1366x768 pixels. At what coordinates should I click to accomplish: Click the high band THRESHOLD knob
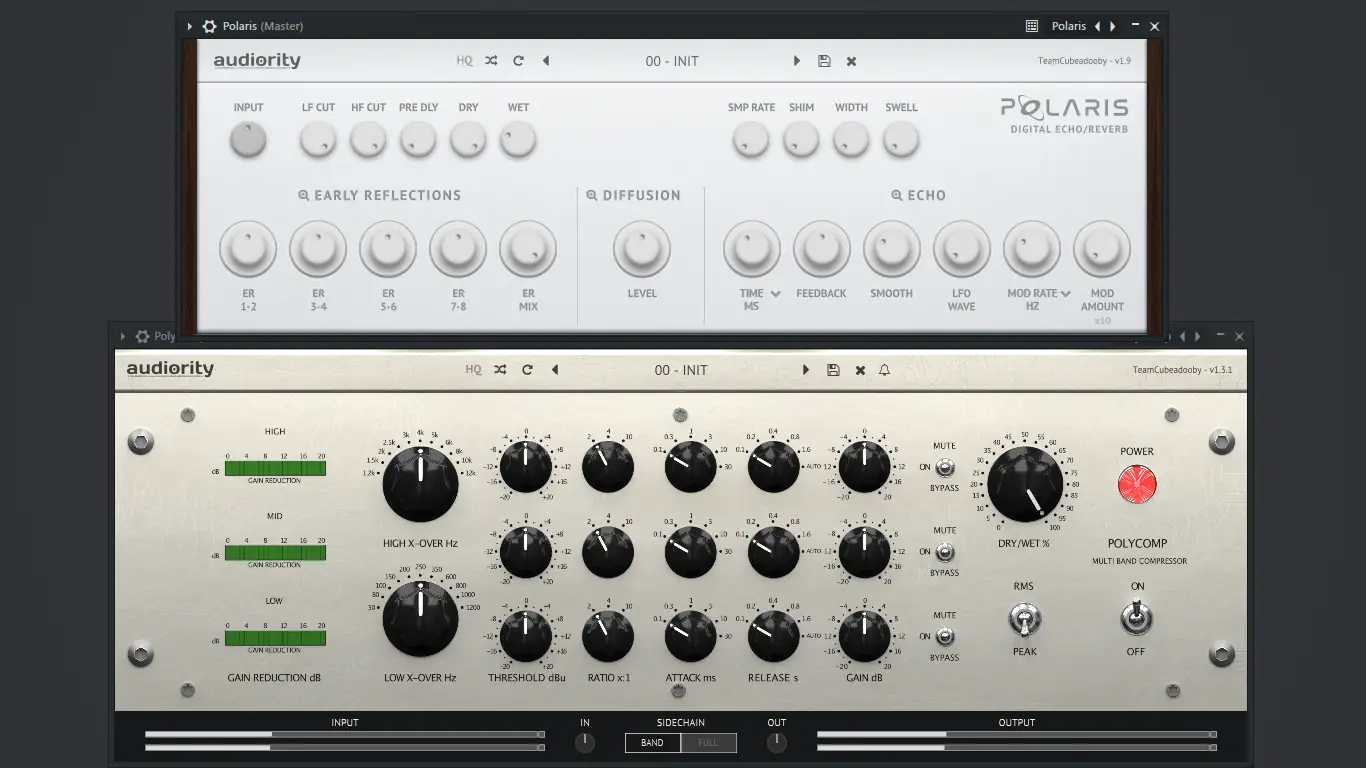[526, 467]
